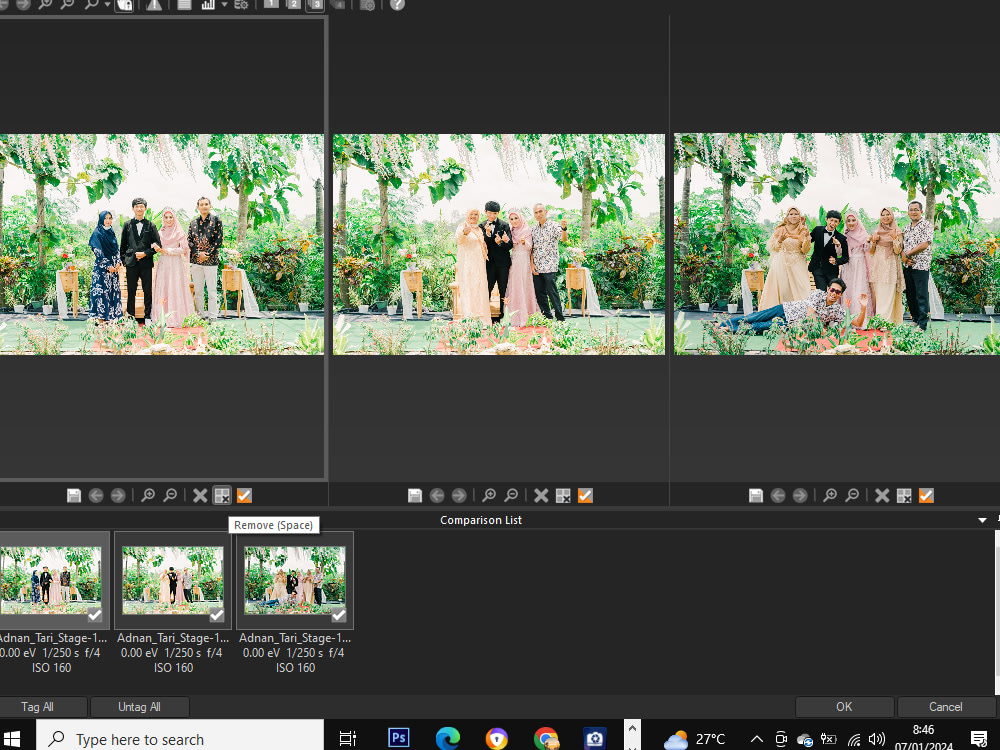Go to previous image using the left arrow
This screenshot has height=750, width=1000.
pyautogui.click(x=96, y=495)
